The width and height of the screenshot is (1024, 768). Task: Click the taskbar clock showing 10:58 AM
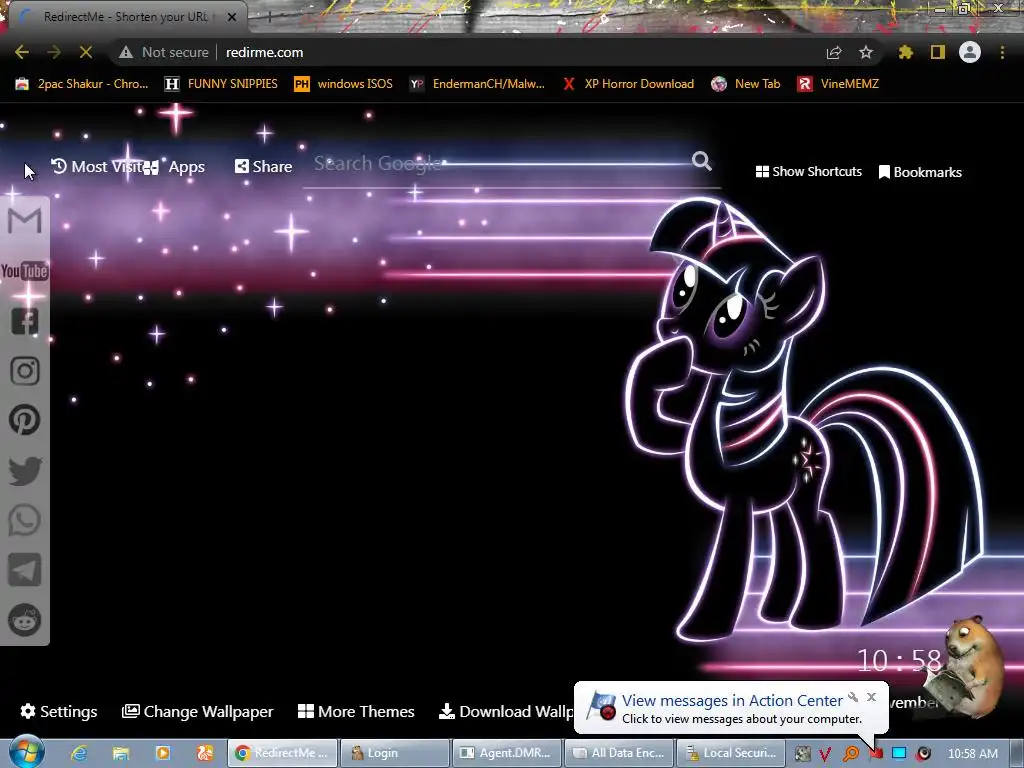(972, 754)
